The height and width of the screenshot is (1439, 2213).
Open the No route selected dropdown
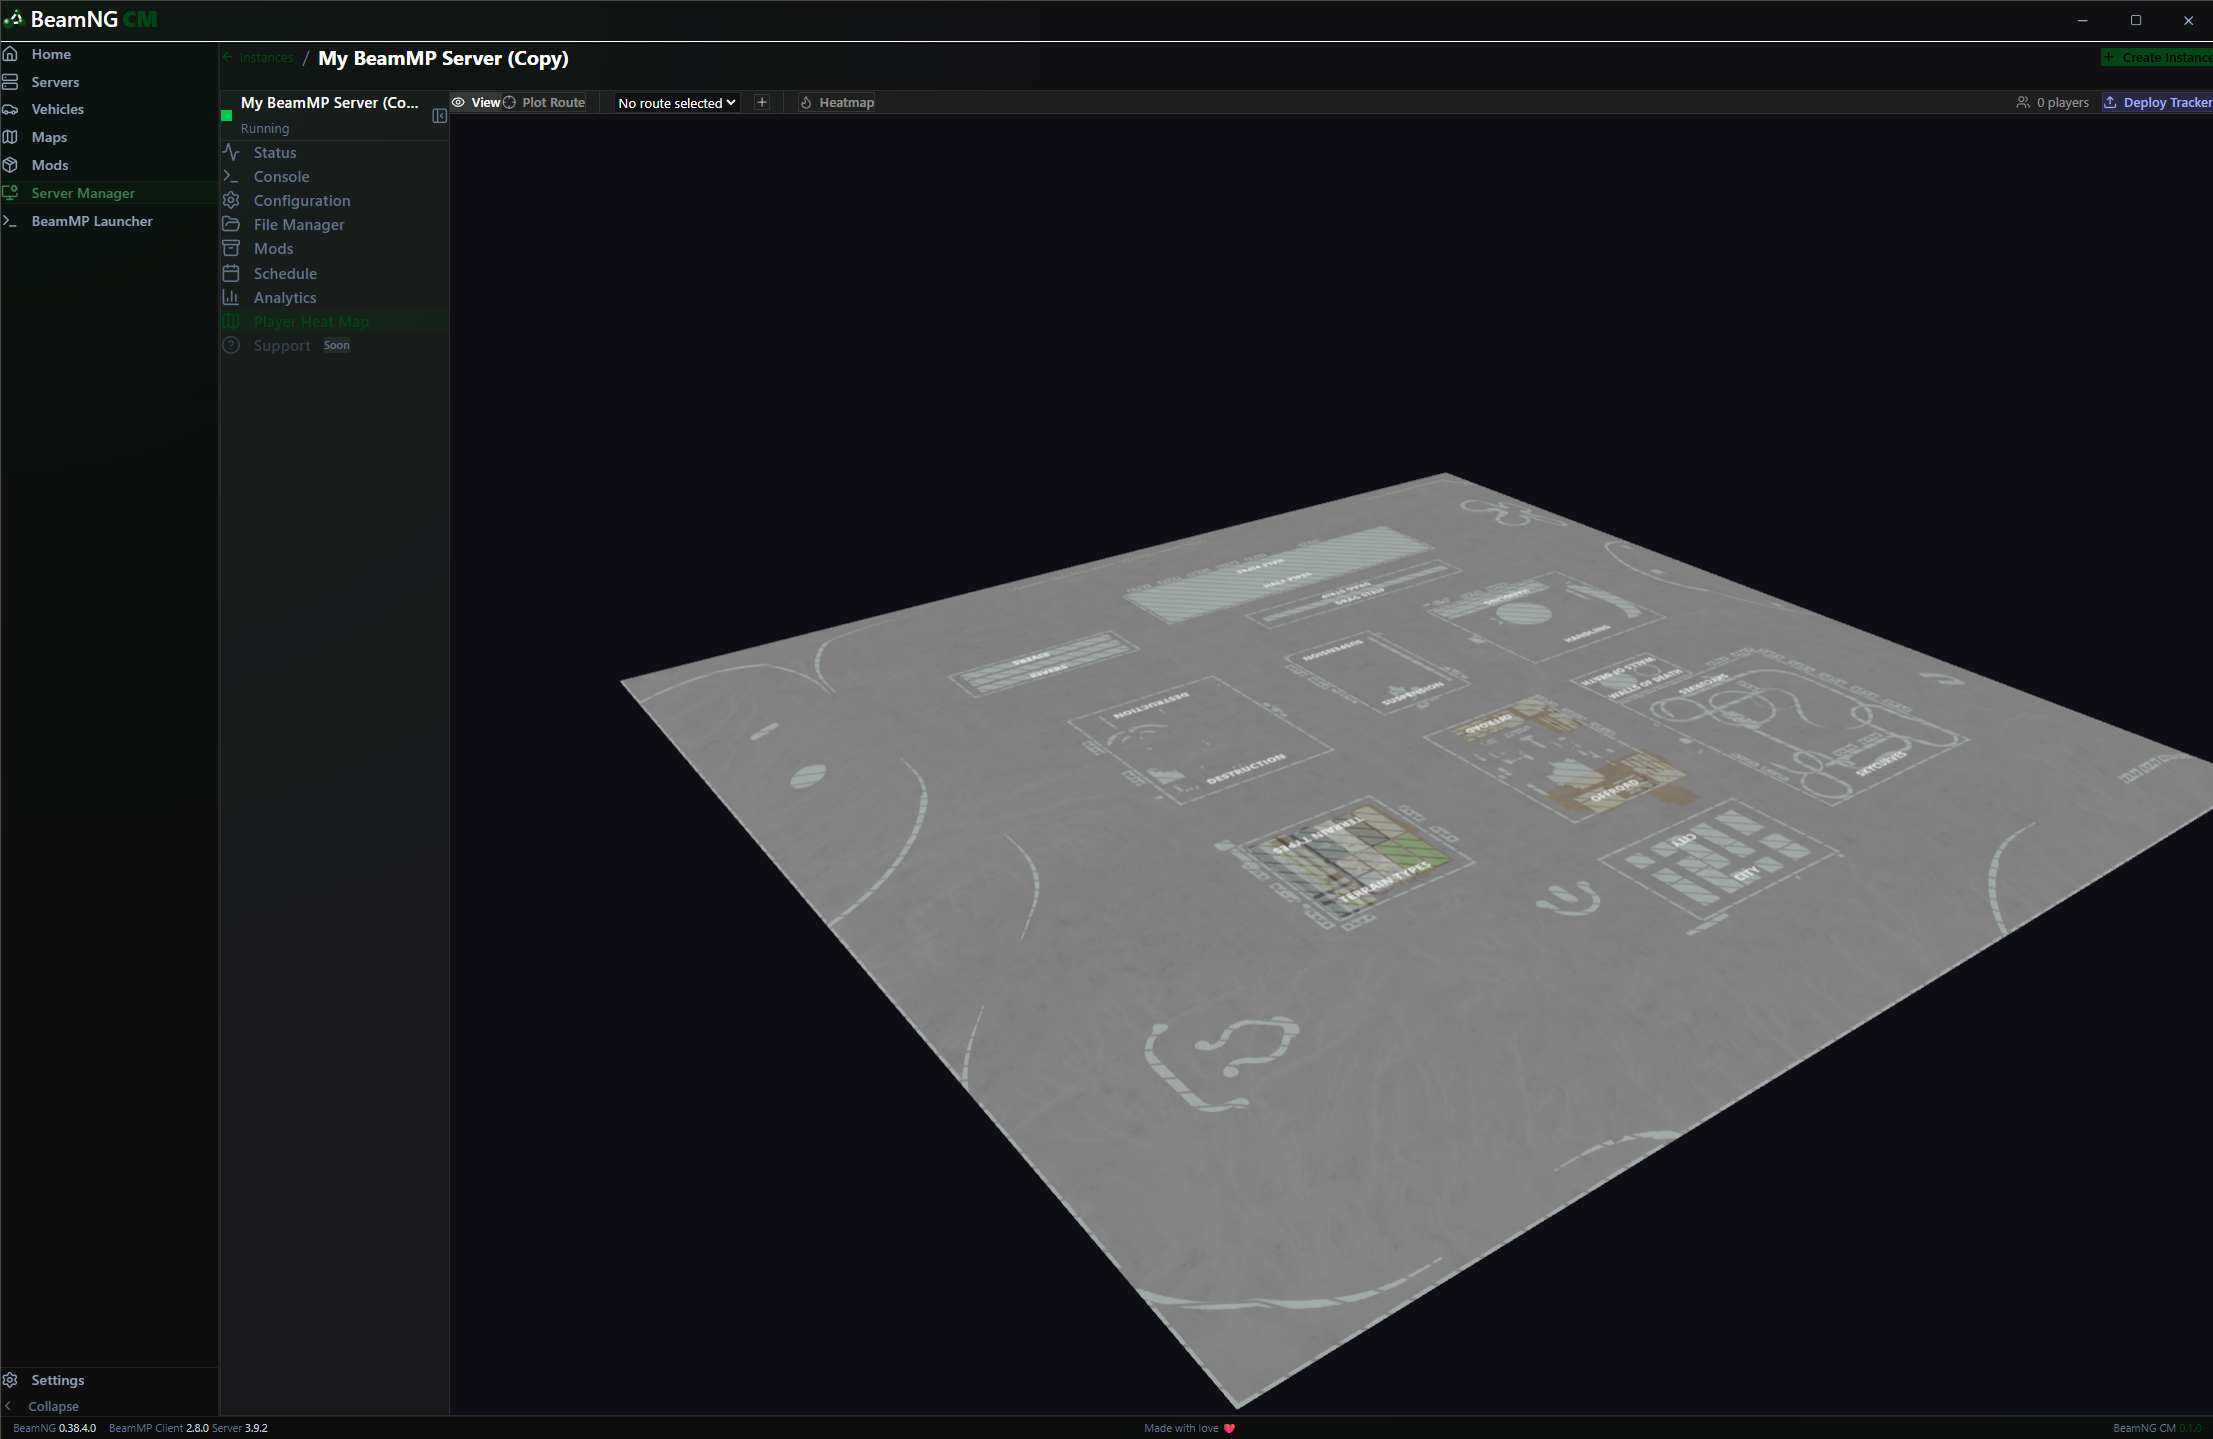676,103
